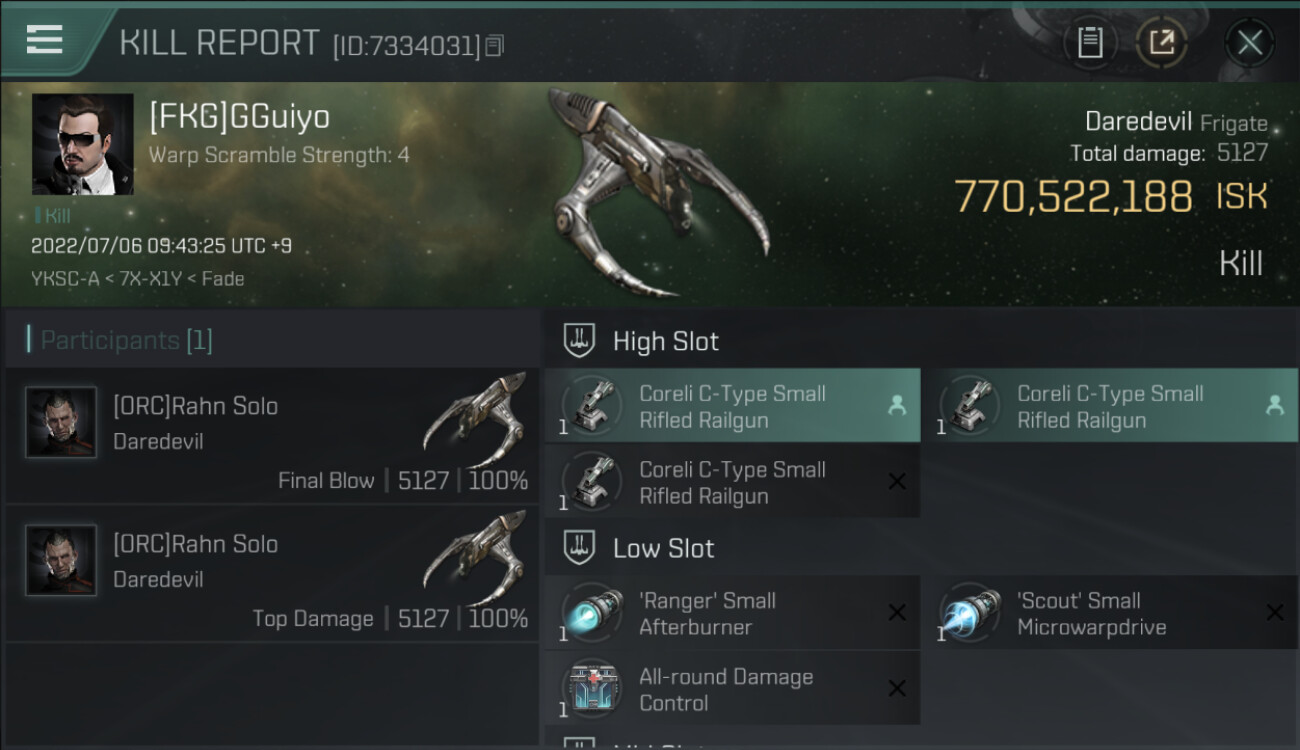Close the kill report window
Viewport: 1300px width, 750px height.
click(x=1249, y=43)
